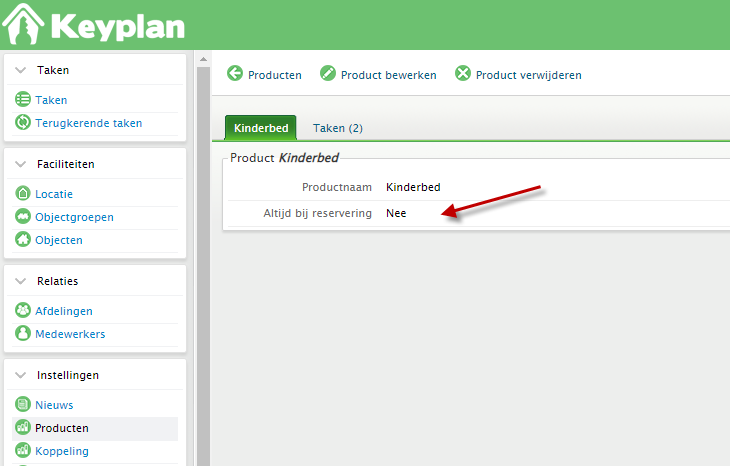The width and height of the screenshot is (730, 466).
Task: Click the Afdelingen group icon
Action: [x=23, y=311]
